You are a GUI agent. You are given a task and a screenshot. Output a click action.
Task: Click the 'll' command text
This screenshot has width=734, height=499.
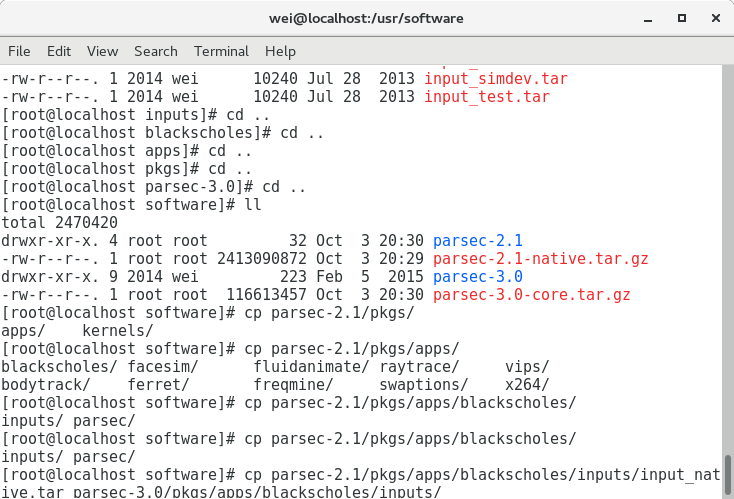253,205
